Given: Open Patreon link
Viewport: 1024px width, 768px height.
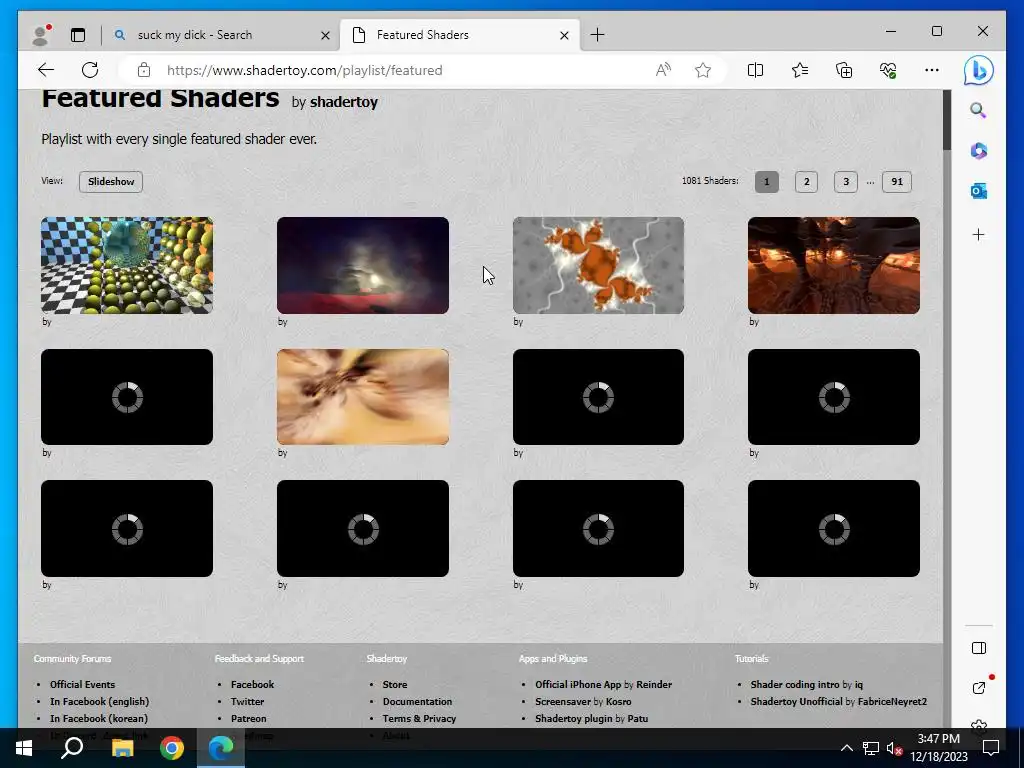Looking at the screenshot, I should pyautogui.click(x=248, y=718).
